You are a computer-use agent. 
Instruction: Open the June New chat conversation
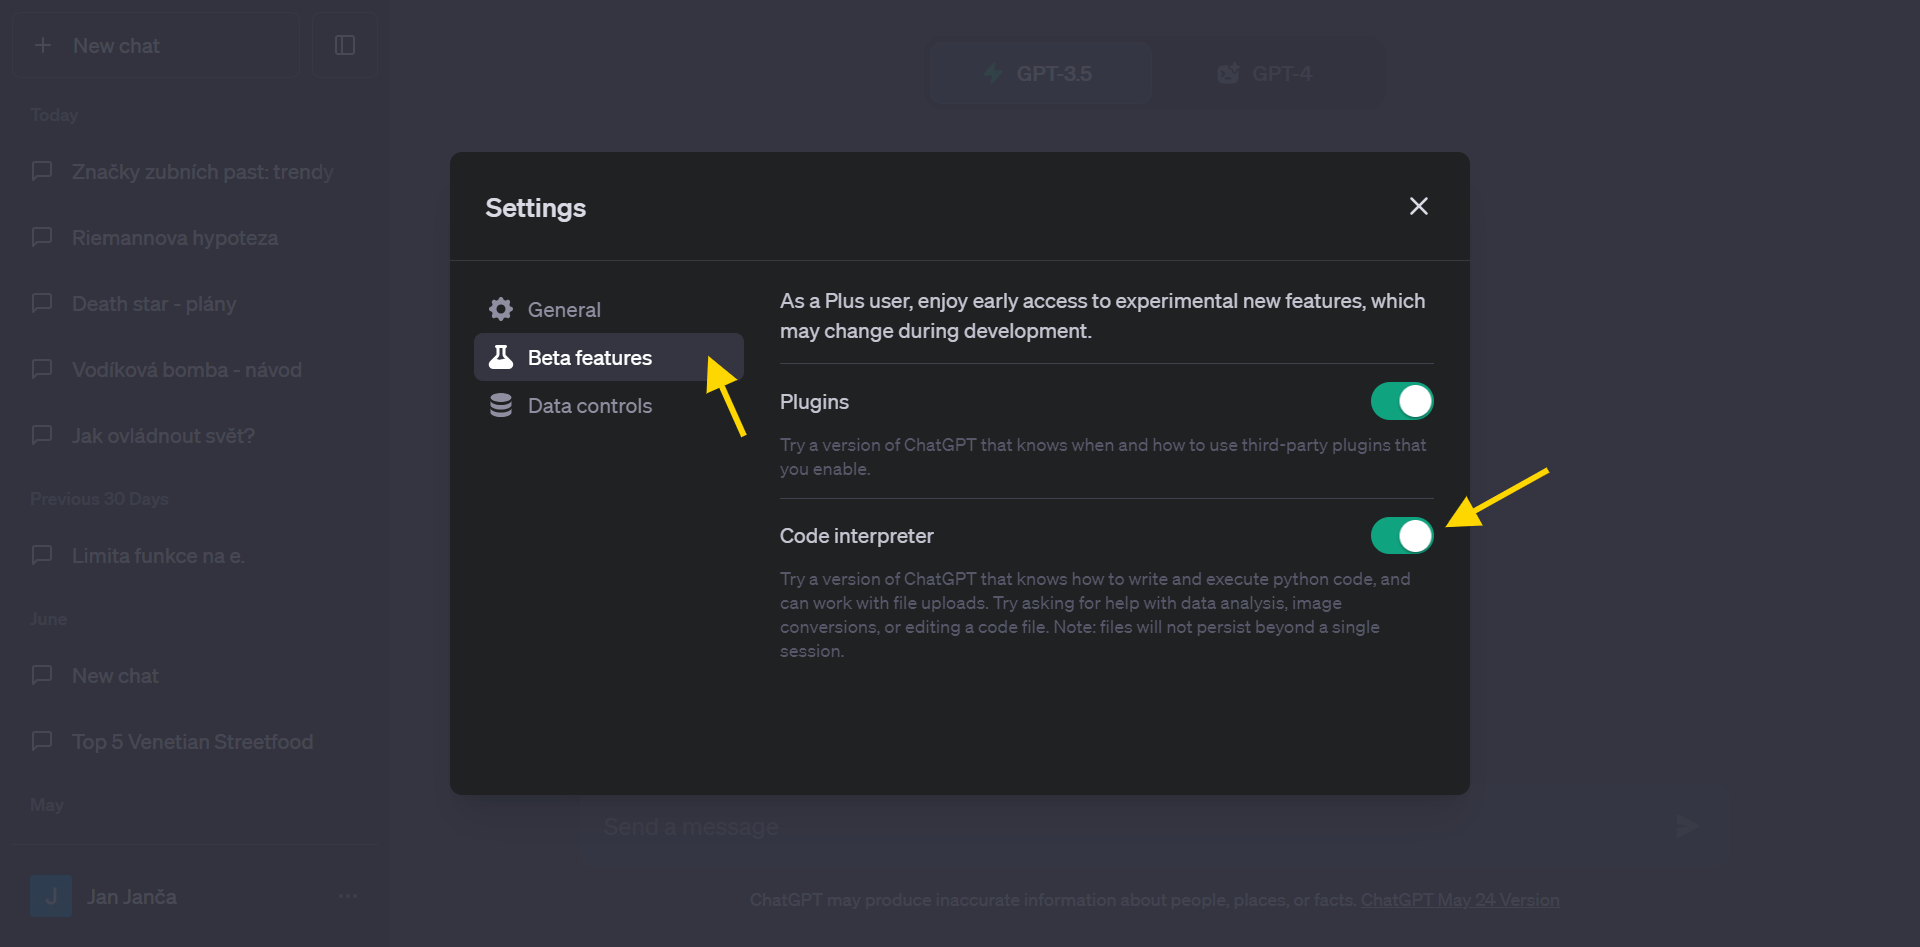pyautogui.click(x=195, y=676)
